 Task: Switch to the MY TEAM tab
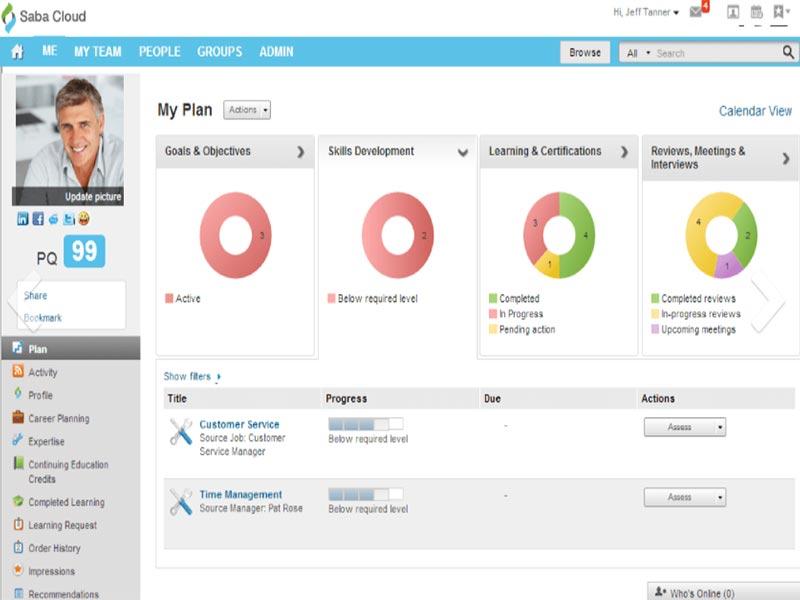click(97, 51)
